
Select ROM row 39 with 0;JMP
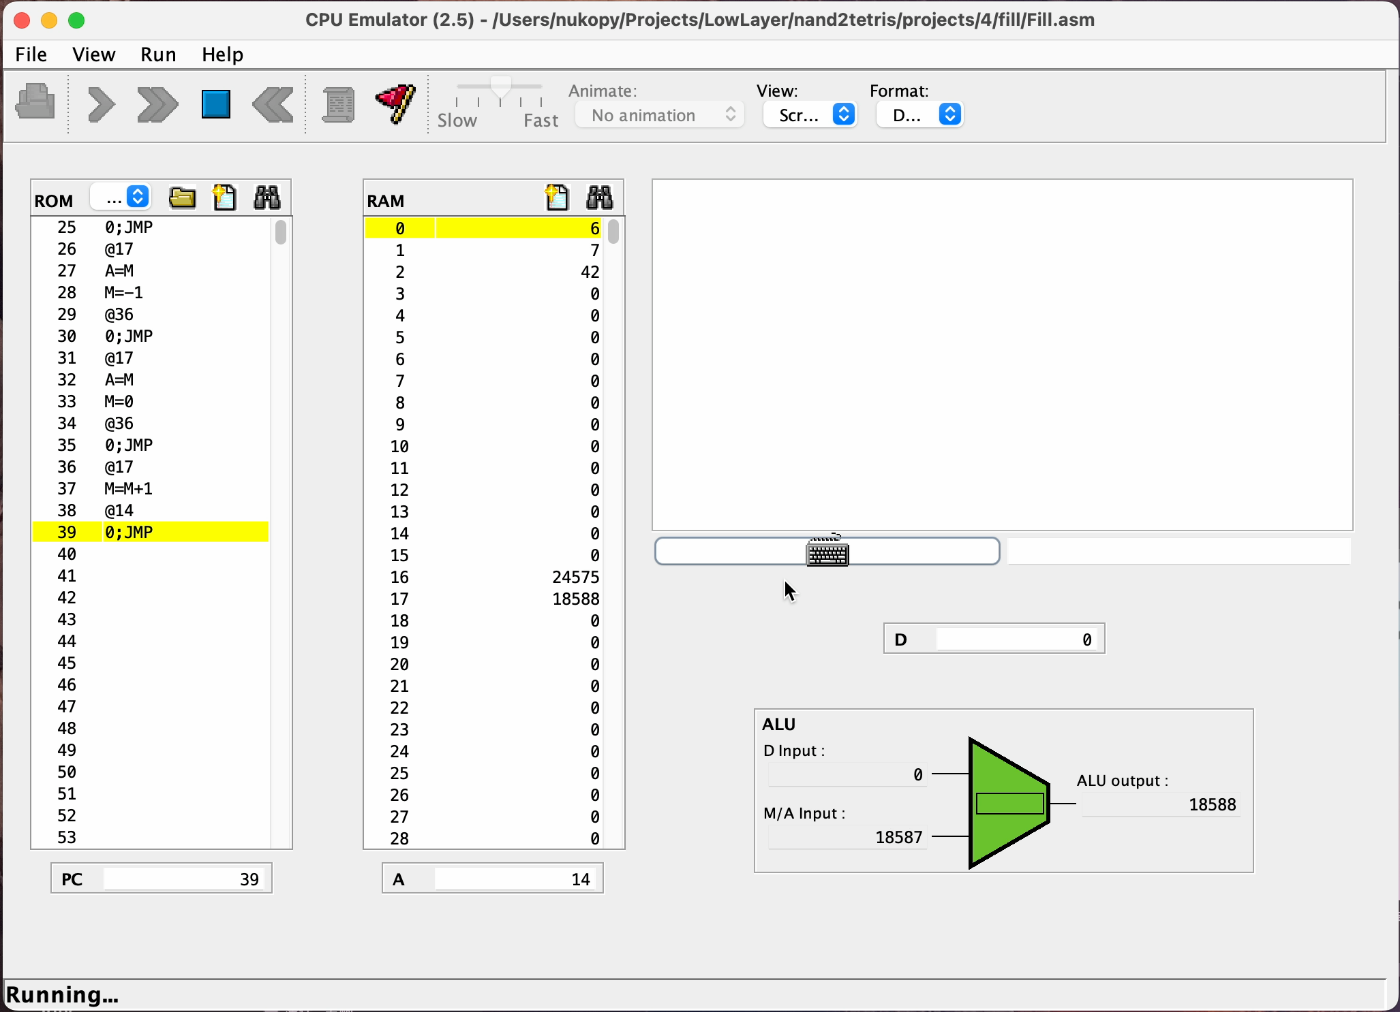point(150,532)
